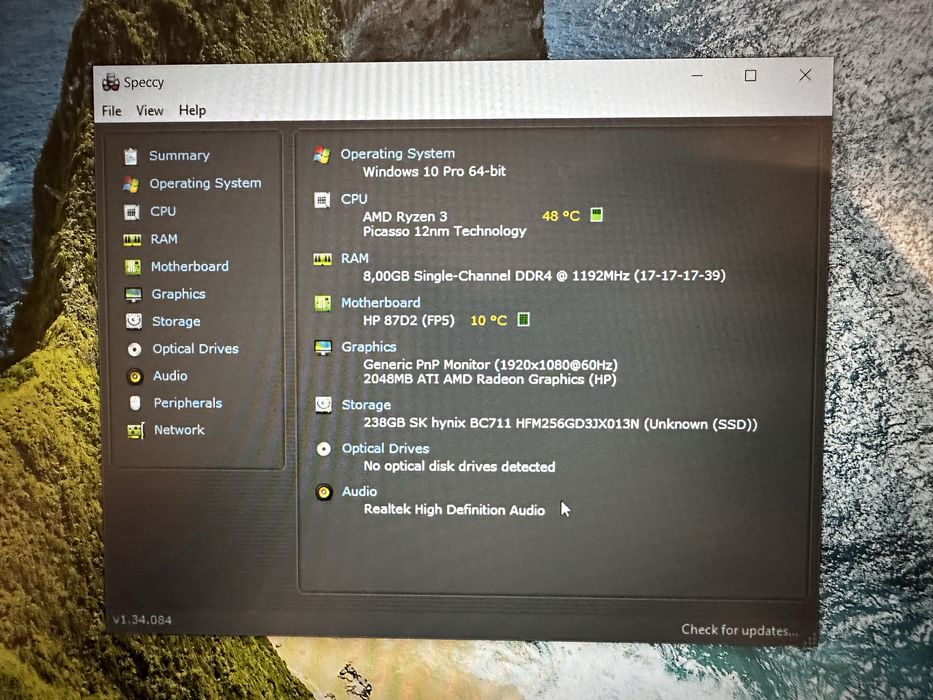
Task: Click the AMD Ryzen 3 text
Action: coord(405,217)
